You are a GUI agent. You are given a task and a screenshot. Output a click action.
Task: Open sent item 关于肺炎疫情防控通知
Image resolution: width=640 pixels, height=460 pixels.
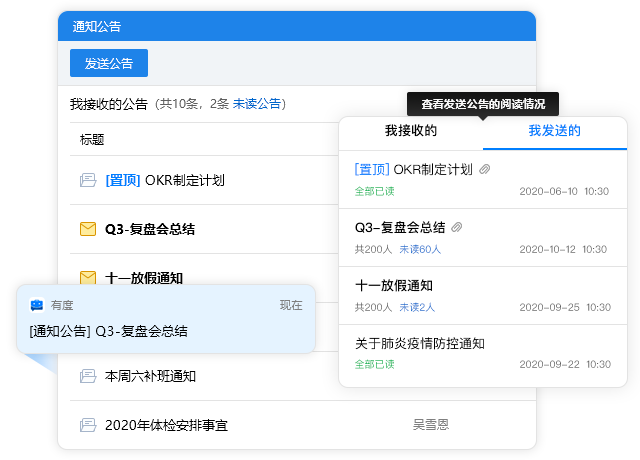tap(420, 343)
